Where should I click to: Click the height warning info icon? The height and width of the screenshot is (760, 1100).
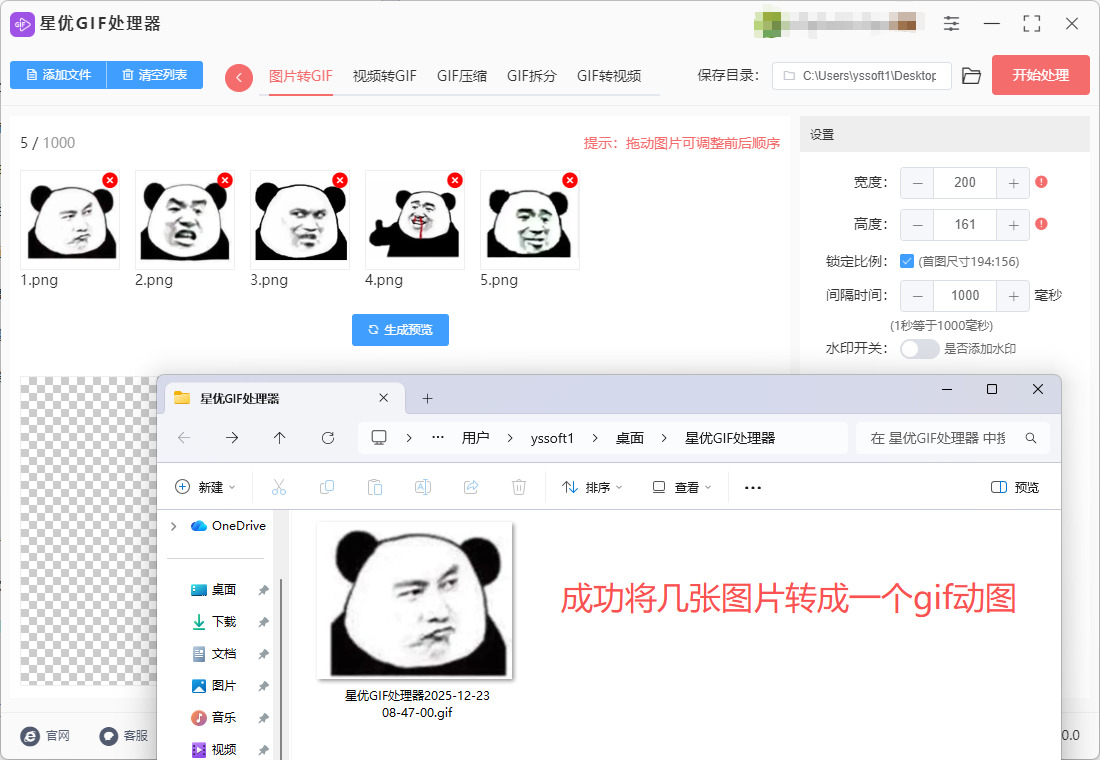pos(1041,224)
